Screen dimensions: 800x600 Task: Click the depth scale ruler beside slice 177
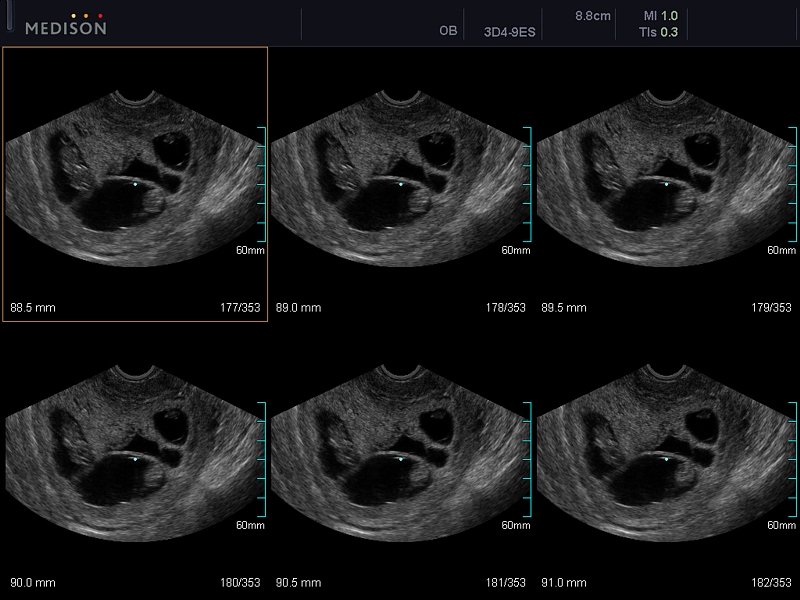[263, 184]
